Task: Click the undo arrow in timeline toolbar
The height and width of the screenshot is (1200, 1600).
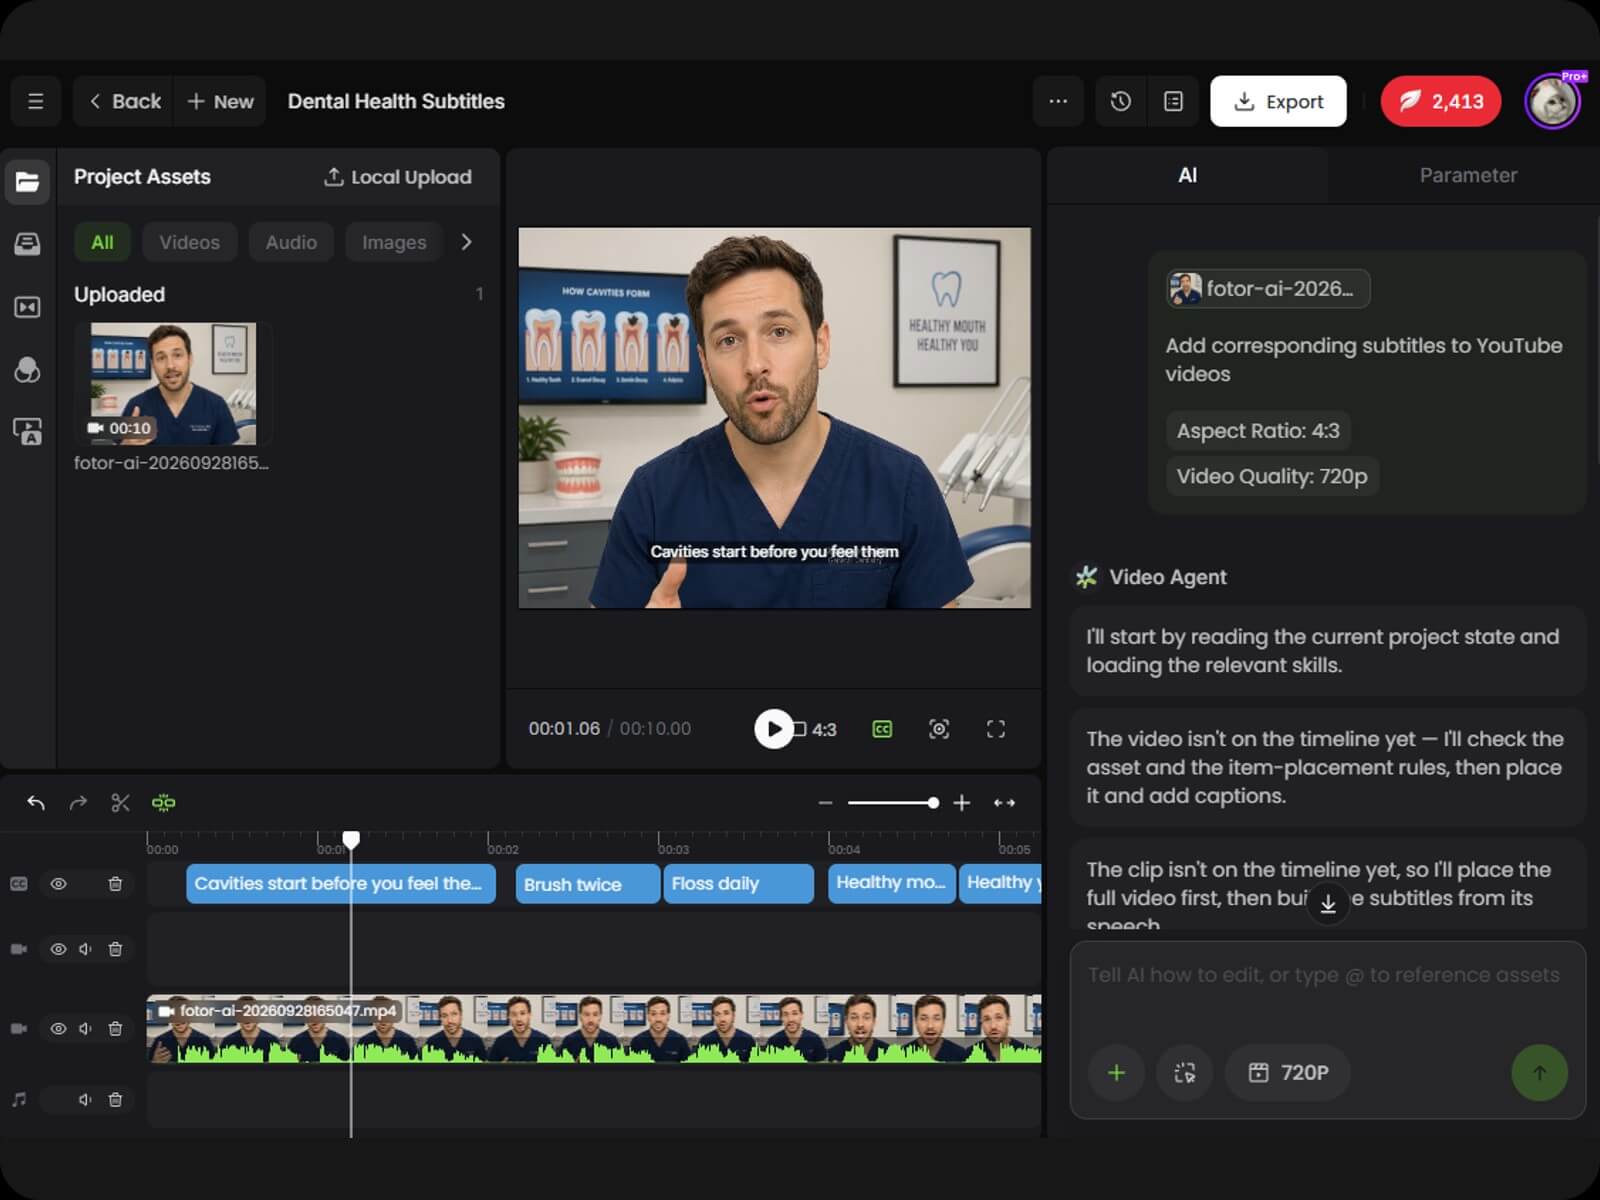Action: 36,803
